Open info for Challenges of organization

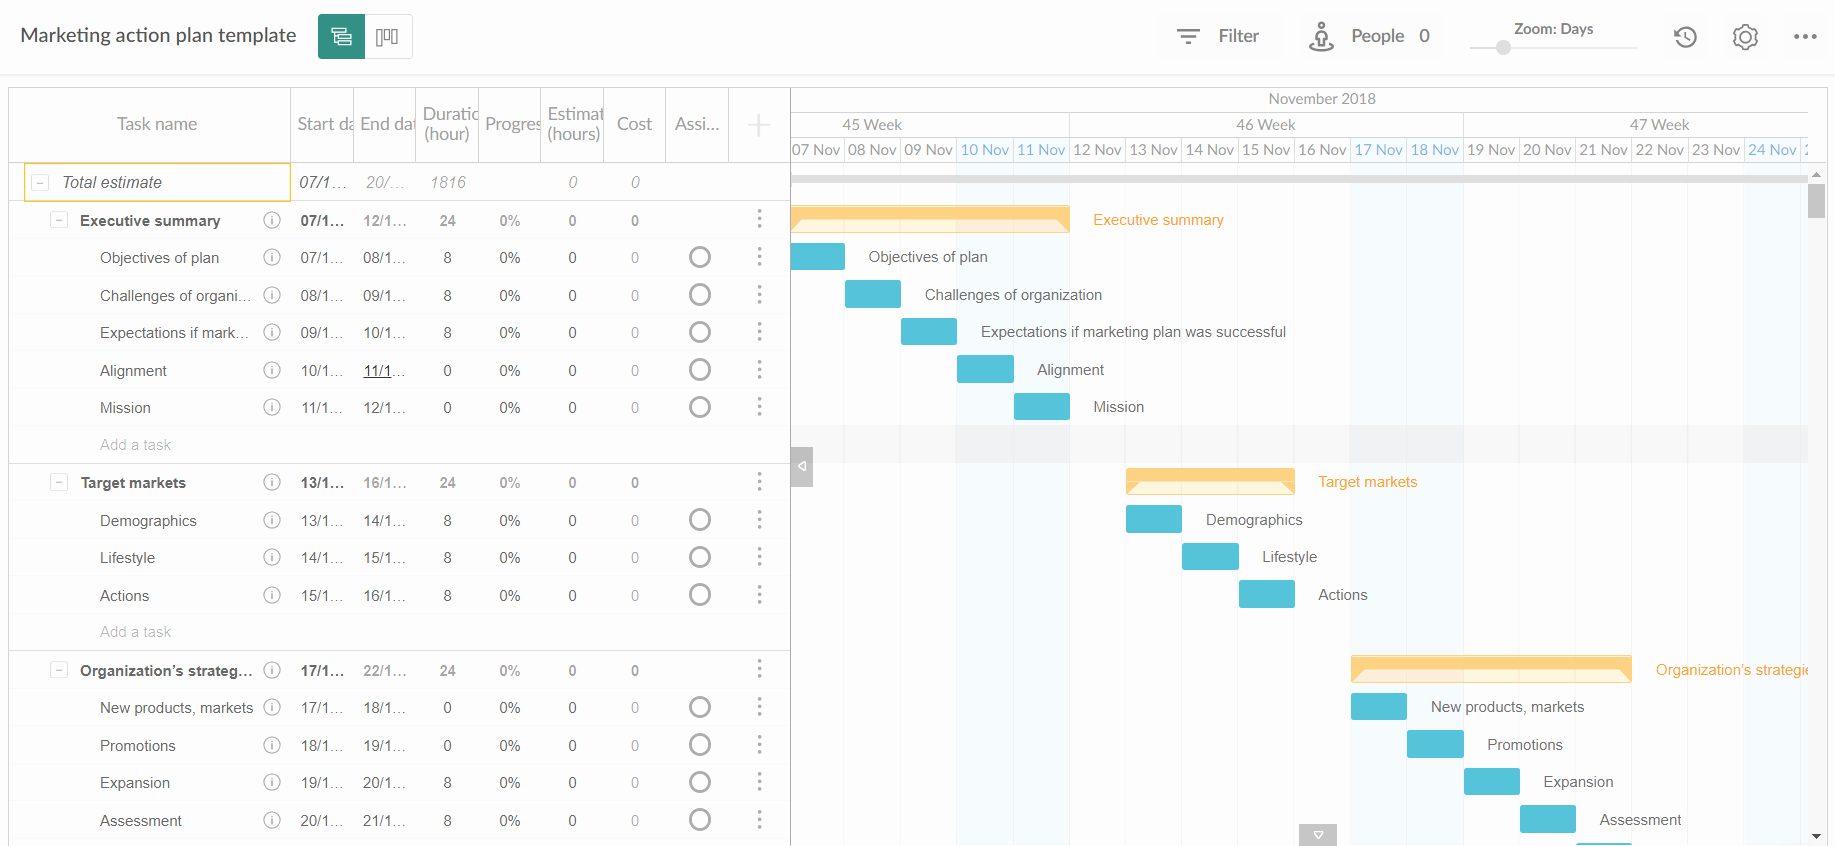271,295
